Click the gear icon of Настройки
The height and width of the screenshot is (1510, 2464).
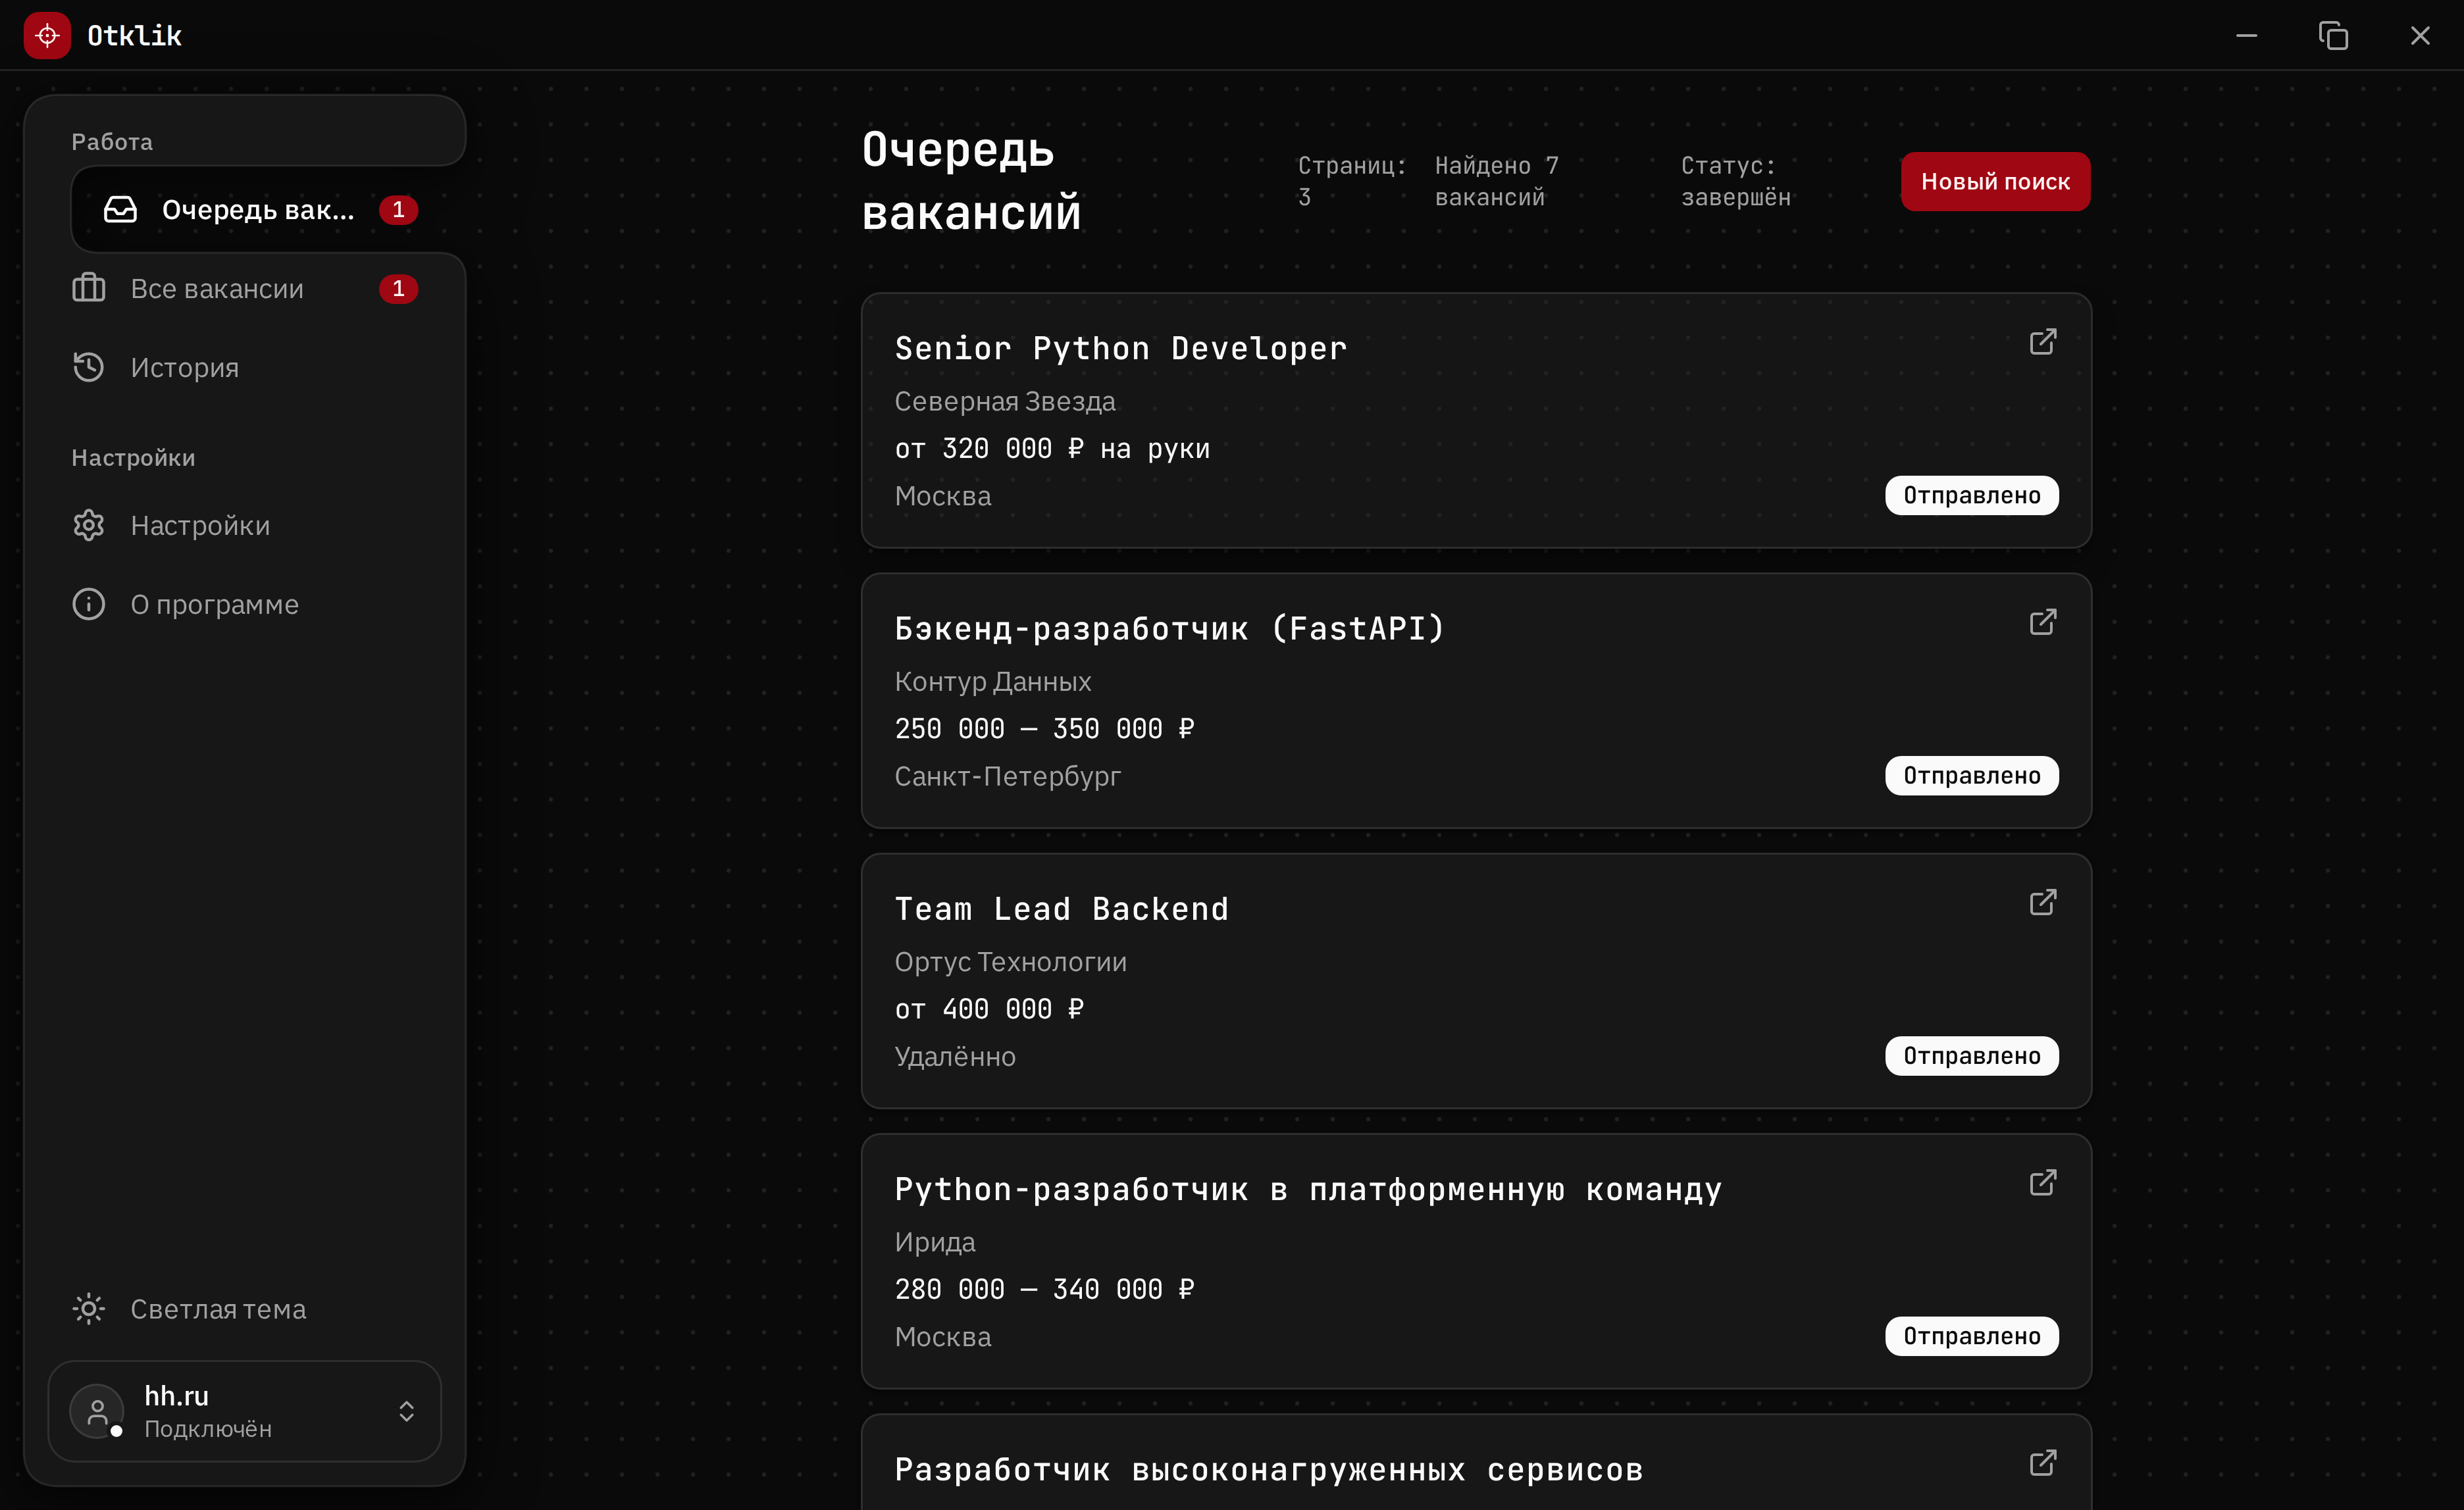[x=88, y=525]
